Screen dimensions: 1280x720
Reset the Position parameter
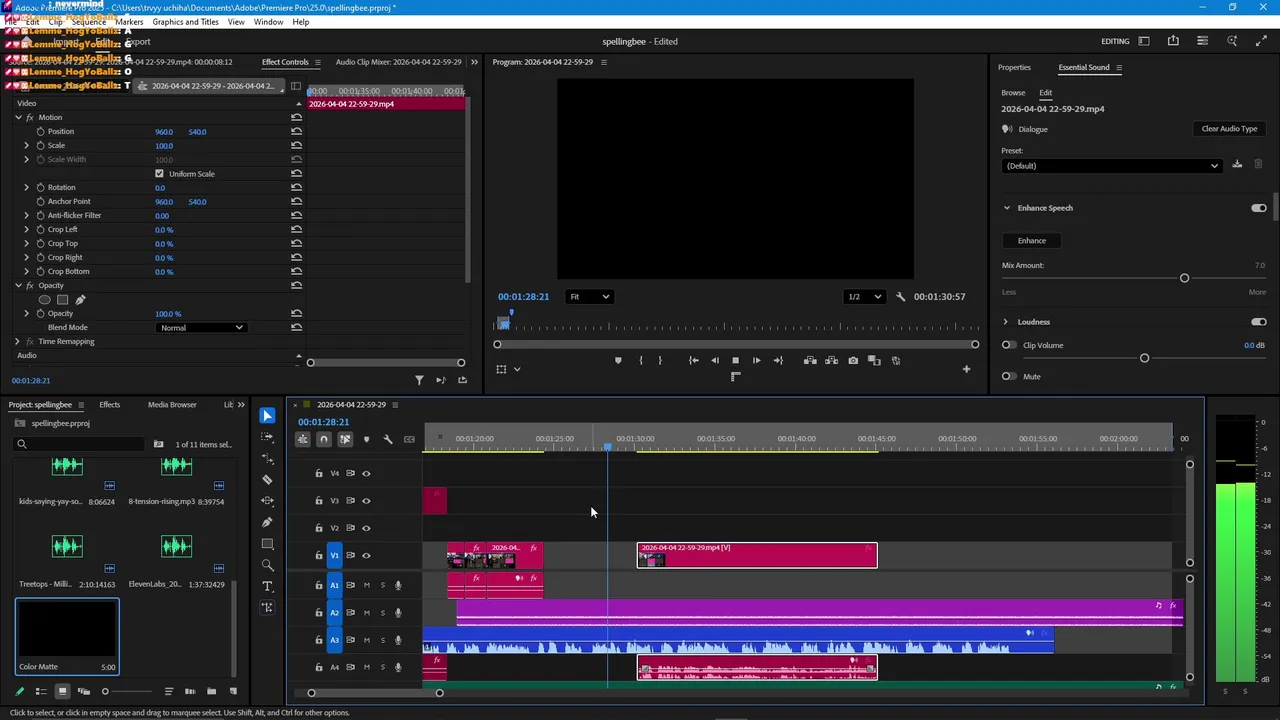click(296, 131)
